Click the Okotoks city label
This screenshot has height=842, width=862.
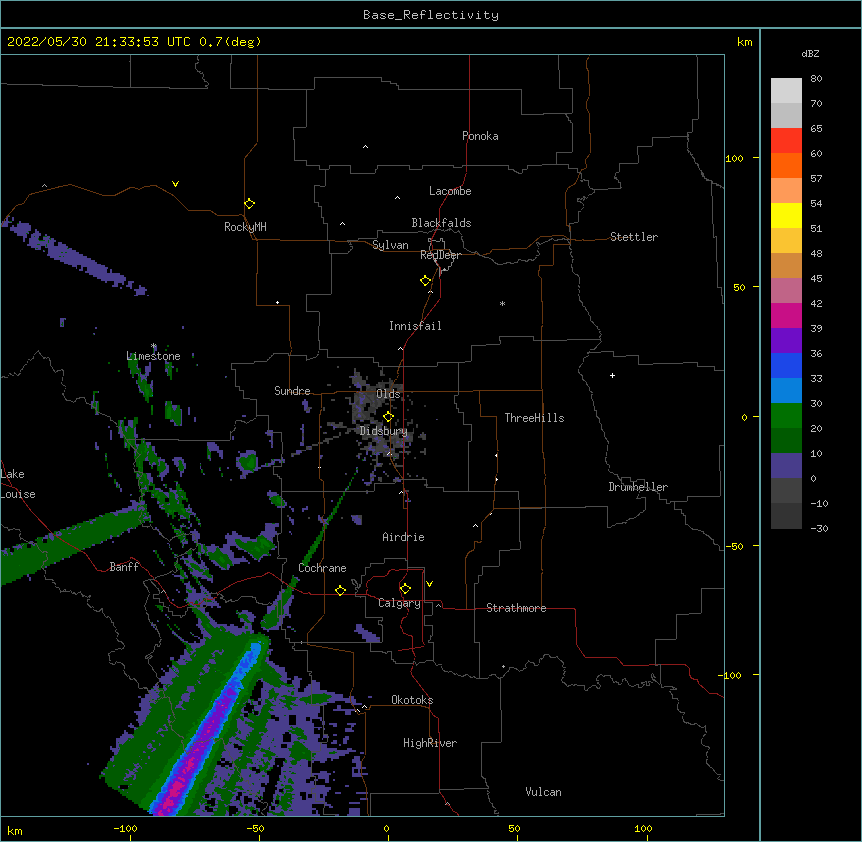coord(412,700)
